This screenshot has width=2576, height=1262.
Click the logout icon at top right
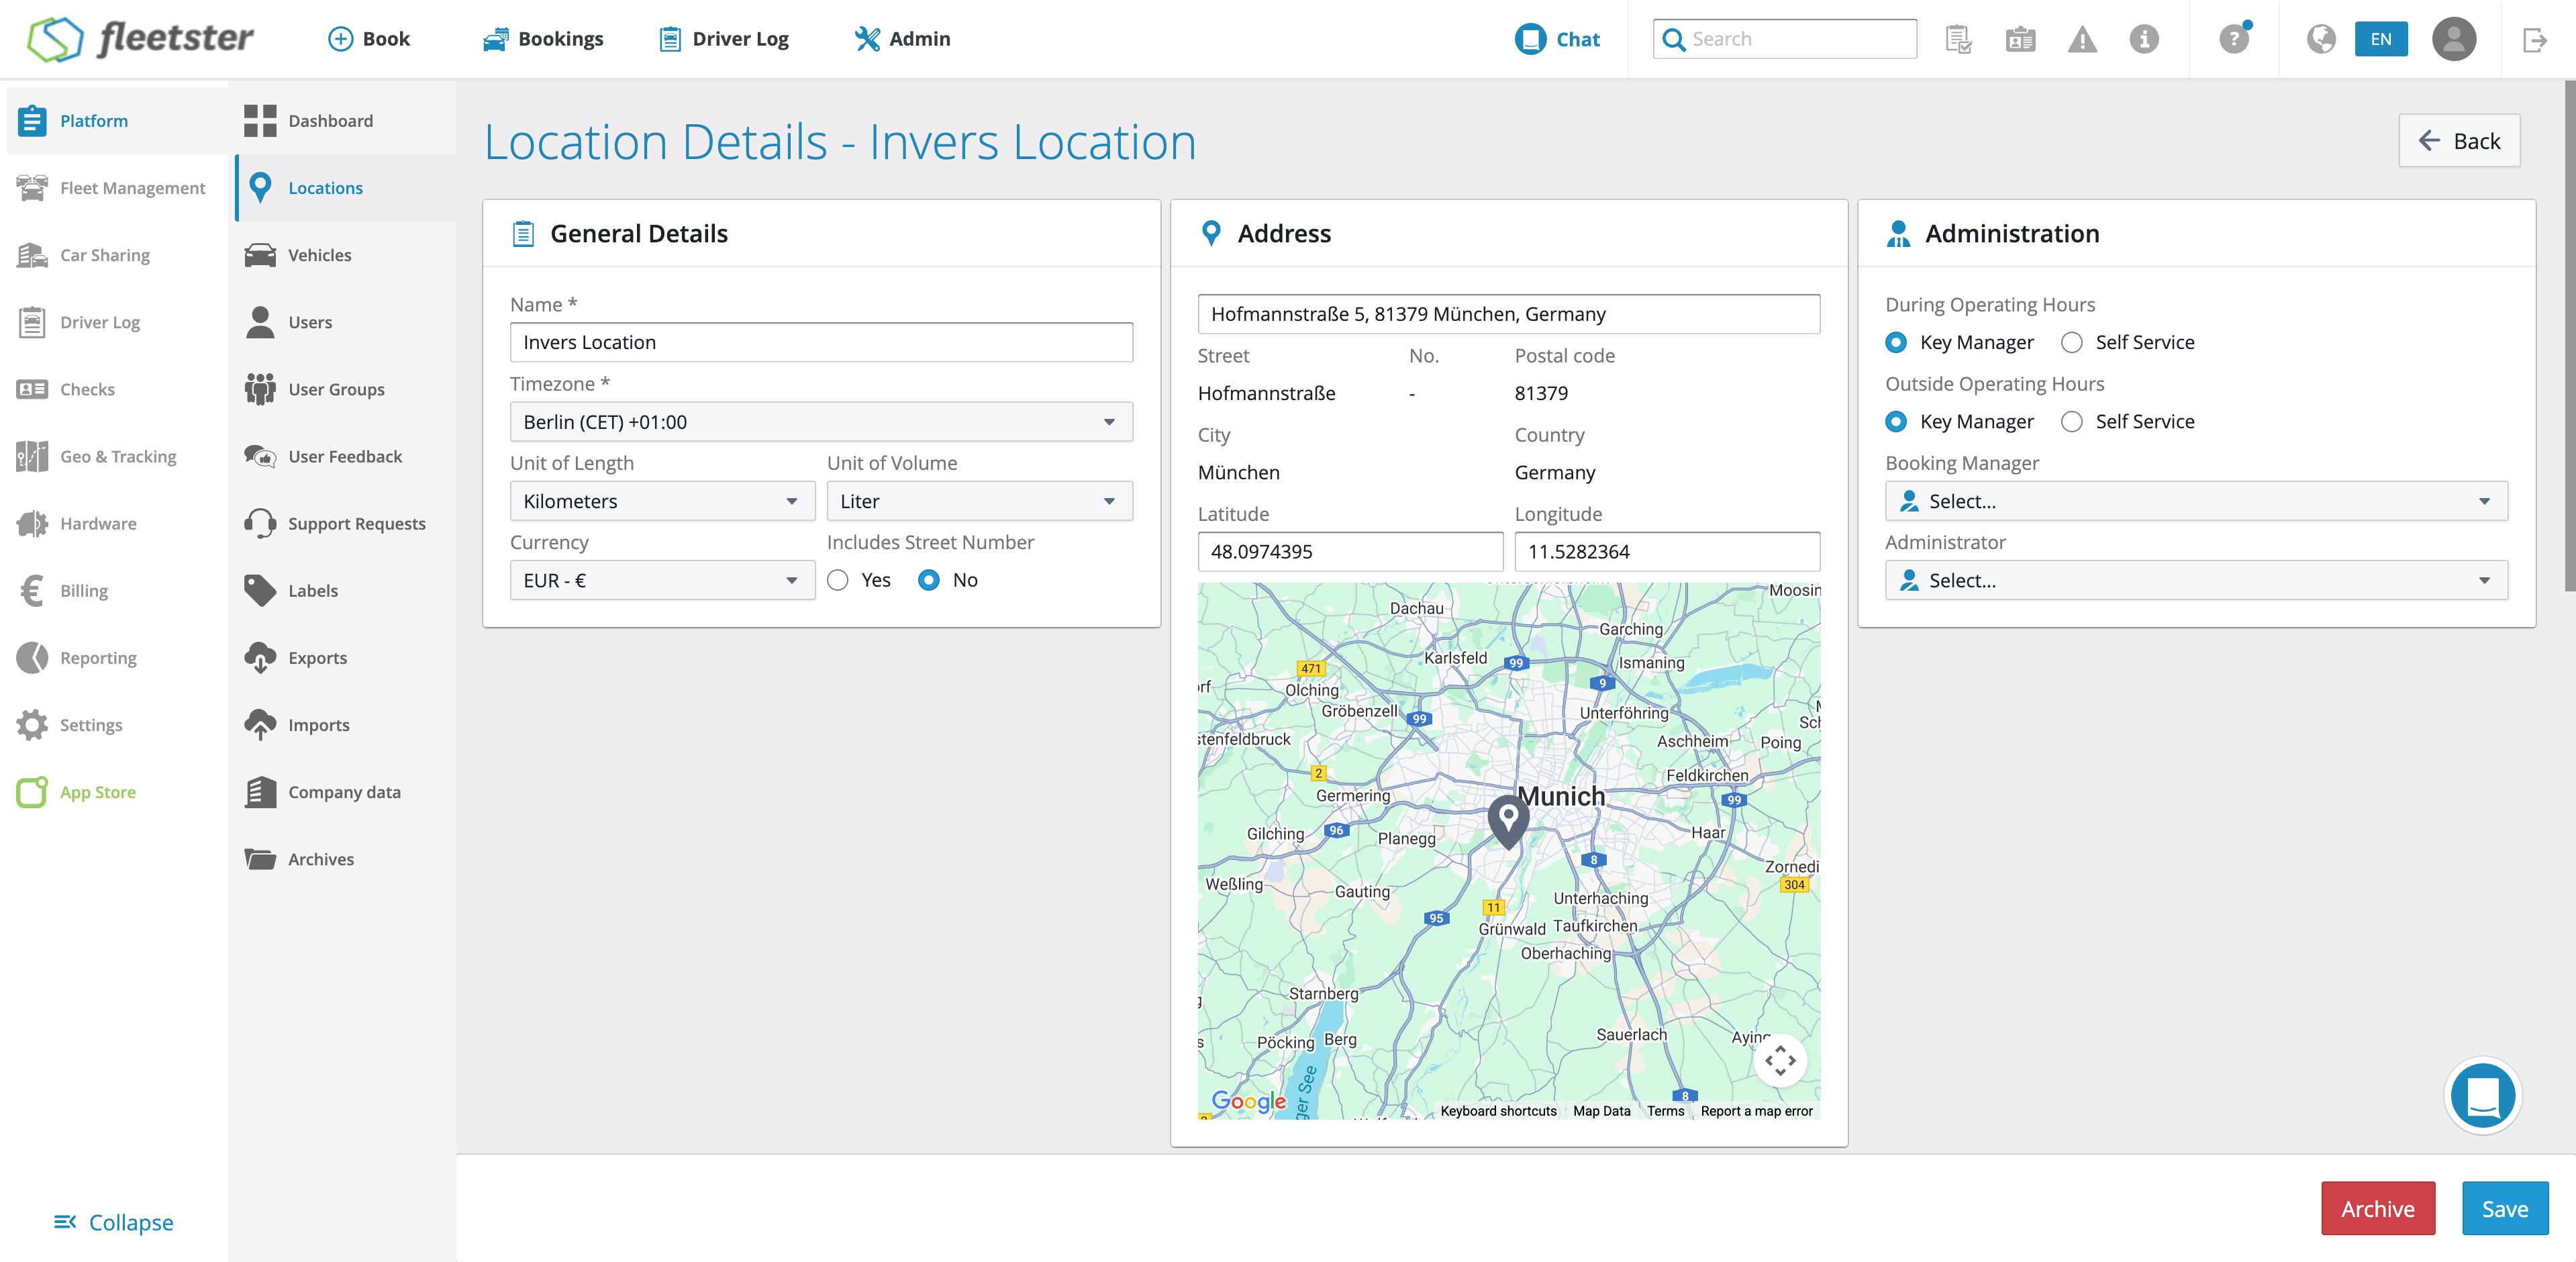click(2534, 39)
